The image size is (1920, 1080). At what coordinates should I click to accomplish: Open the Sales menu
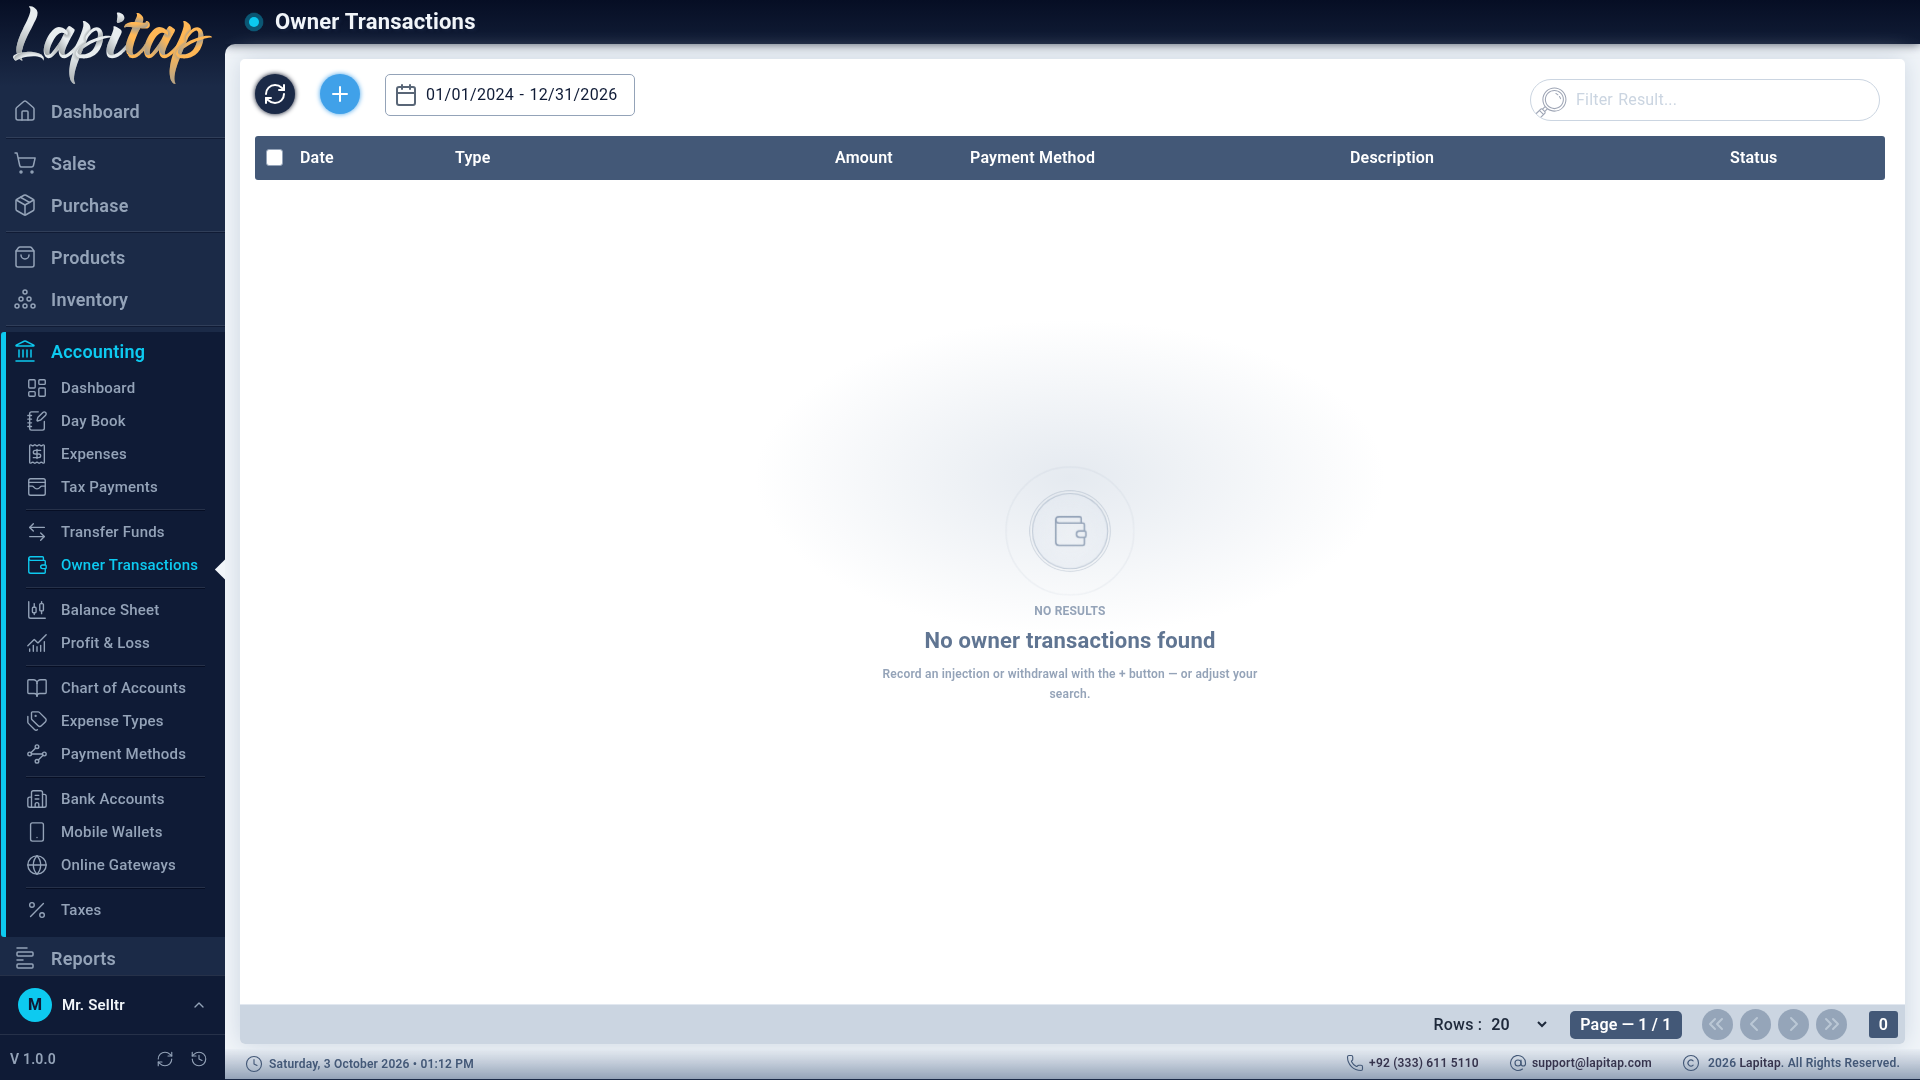point(112,164)
